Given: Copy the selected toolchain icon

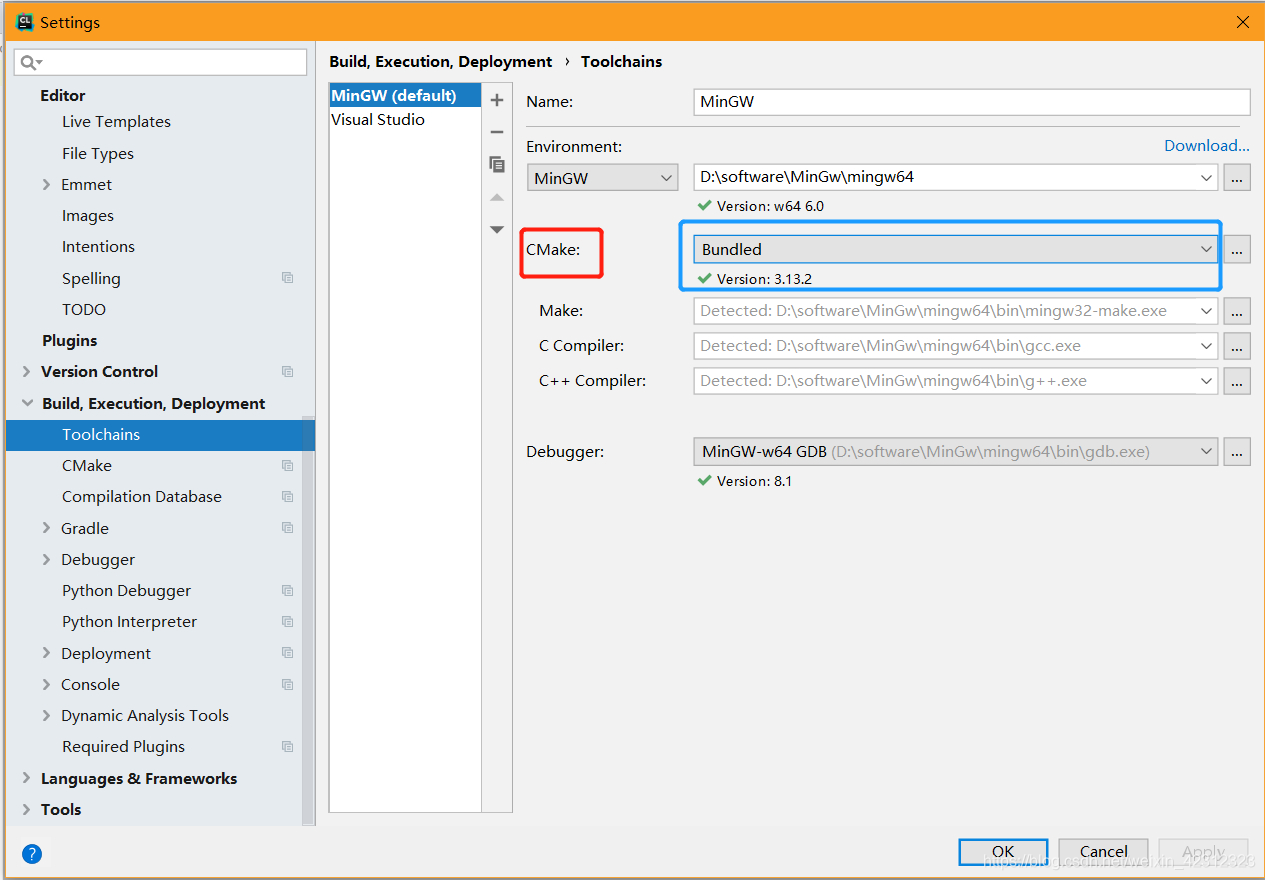Looking at the screenshot, I should (497, 164).
